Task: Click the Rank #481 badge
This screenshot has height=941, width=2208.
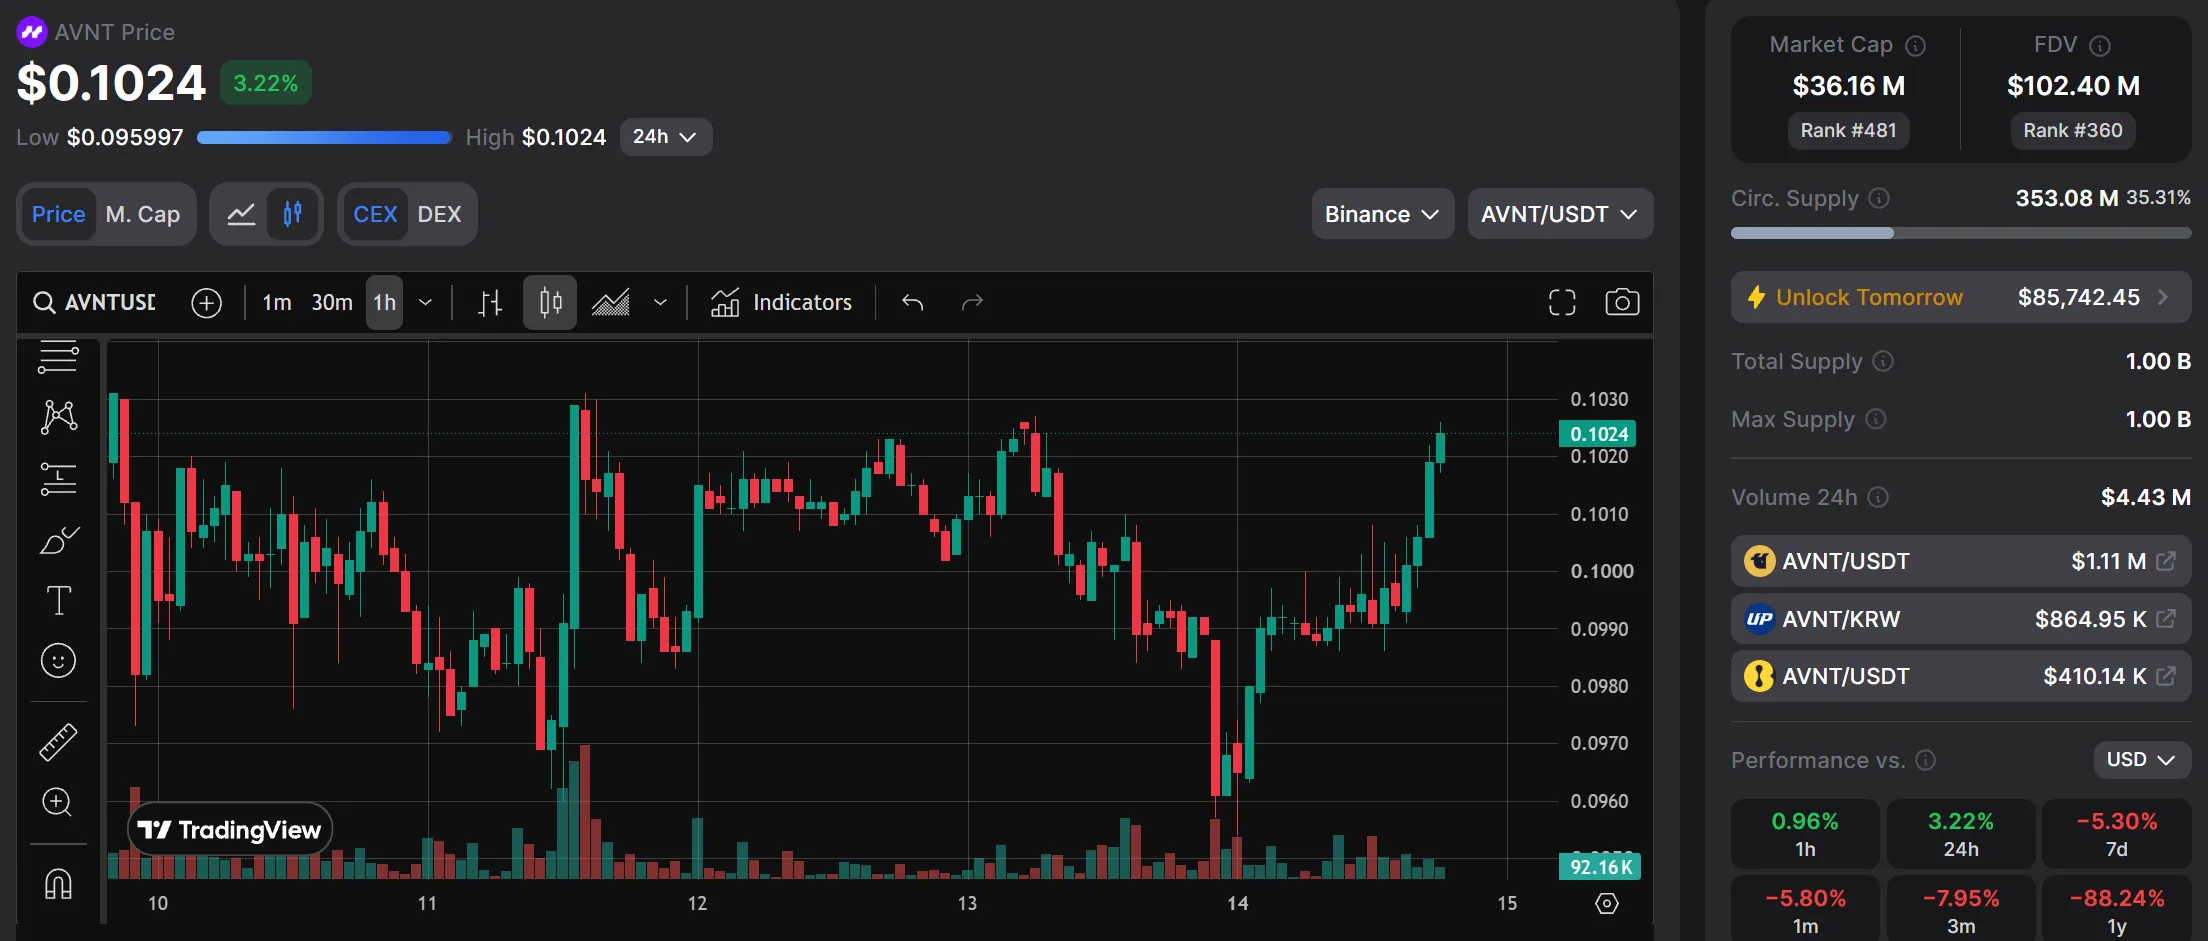Action: click(x=1848, y=131)
